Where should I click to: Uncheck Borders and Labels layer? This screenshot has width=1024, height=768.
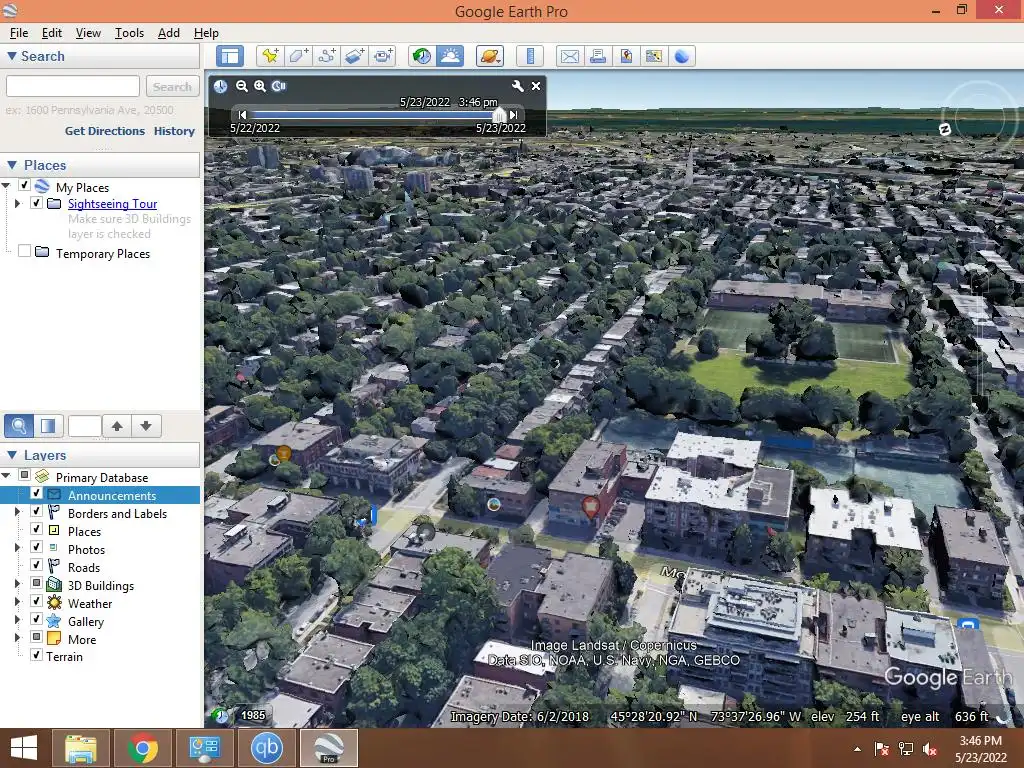tap(37, 511)
